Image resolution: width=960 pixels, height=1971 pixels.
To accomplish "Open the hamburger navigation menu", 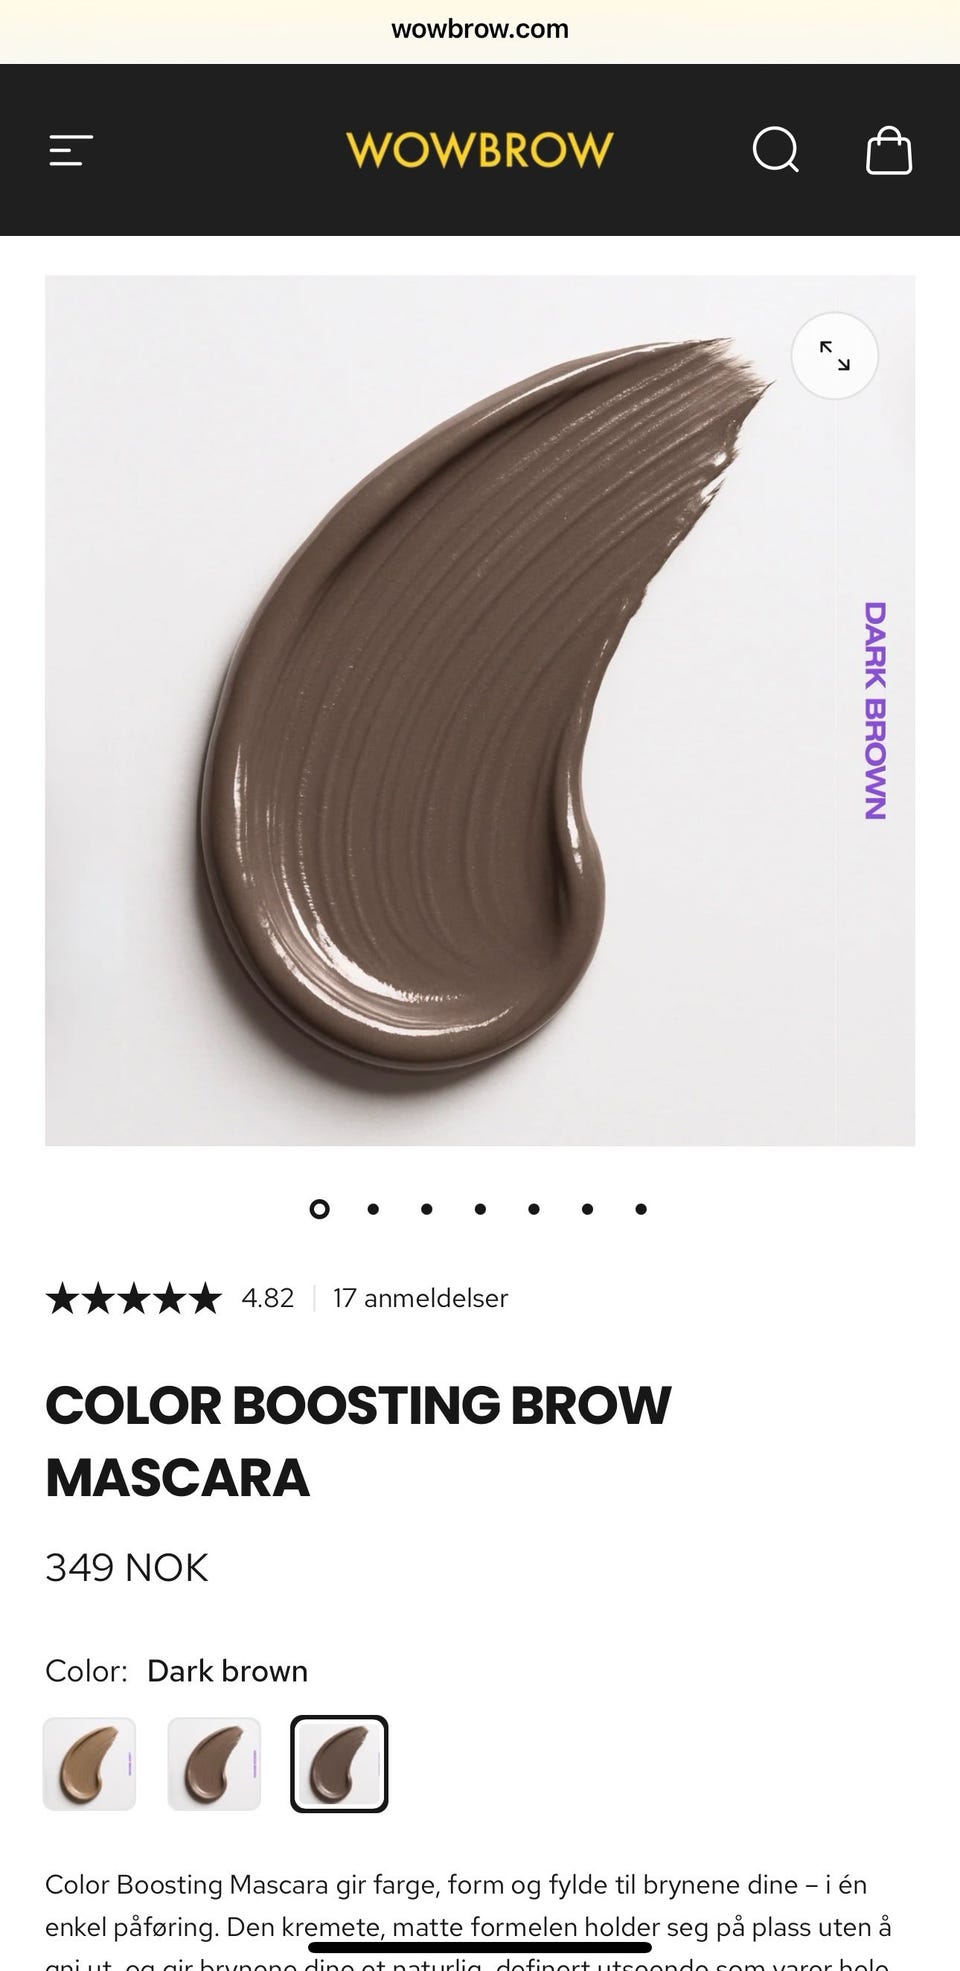I will (71, 151).
